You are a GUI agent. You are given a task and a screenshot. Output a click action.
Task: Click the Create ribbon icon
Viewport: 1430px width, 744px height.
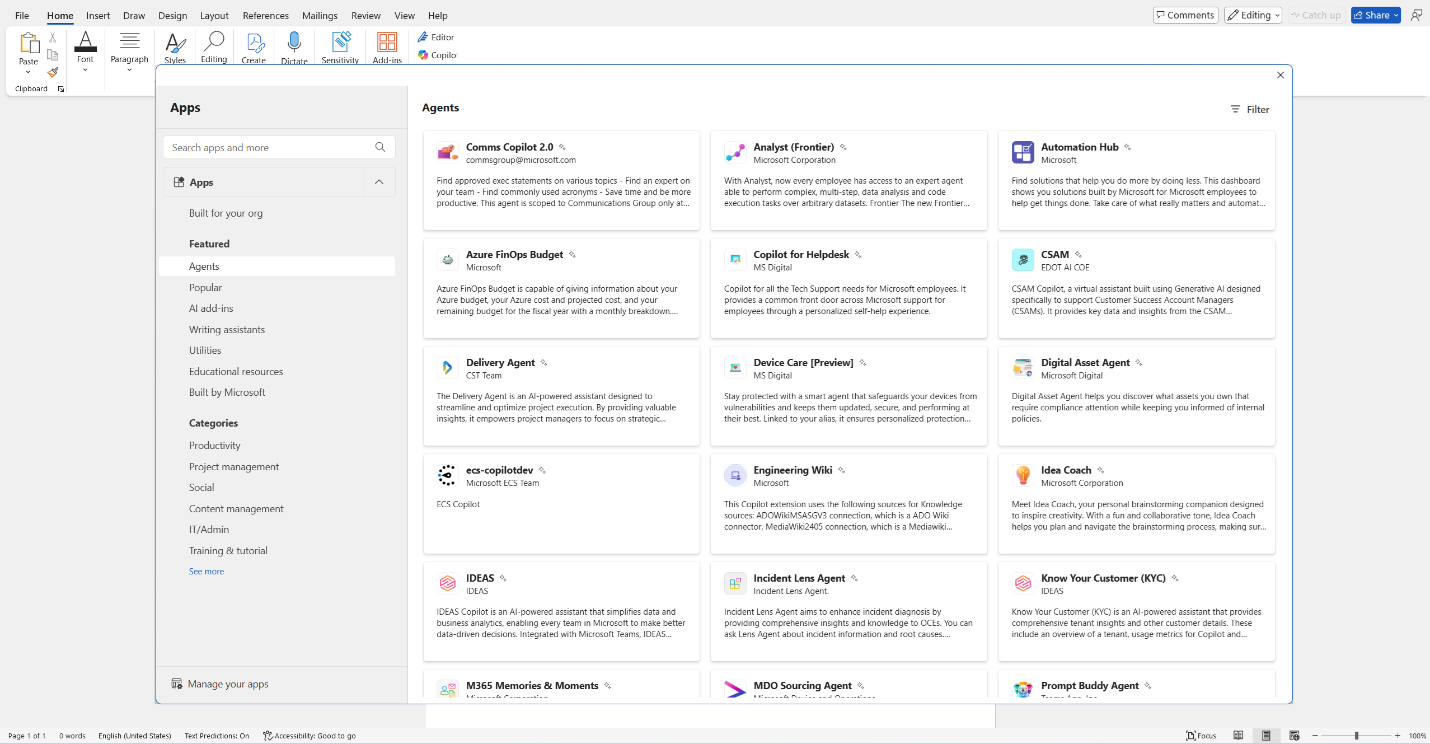coord(254,43)
